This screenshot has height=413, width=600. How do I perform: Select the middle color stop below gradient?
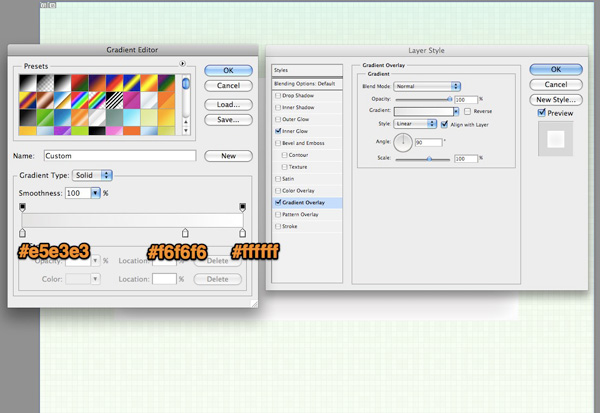185,233
